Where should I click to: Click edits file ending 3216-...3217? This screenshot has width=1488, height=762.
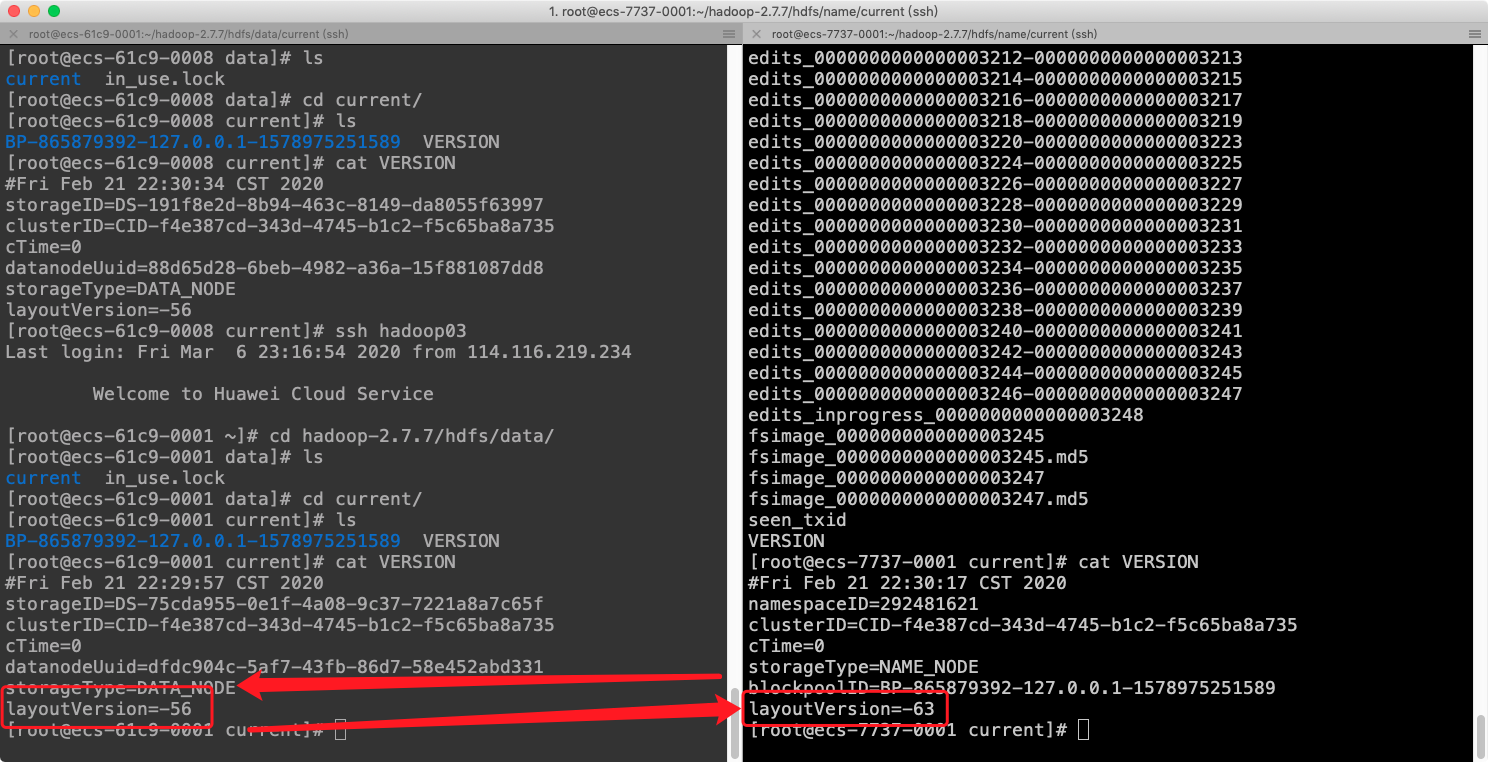pyautogui.click(x=995, y=100)
